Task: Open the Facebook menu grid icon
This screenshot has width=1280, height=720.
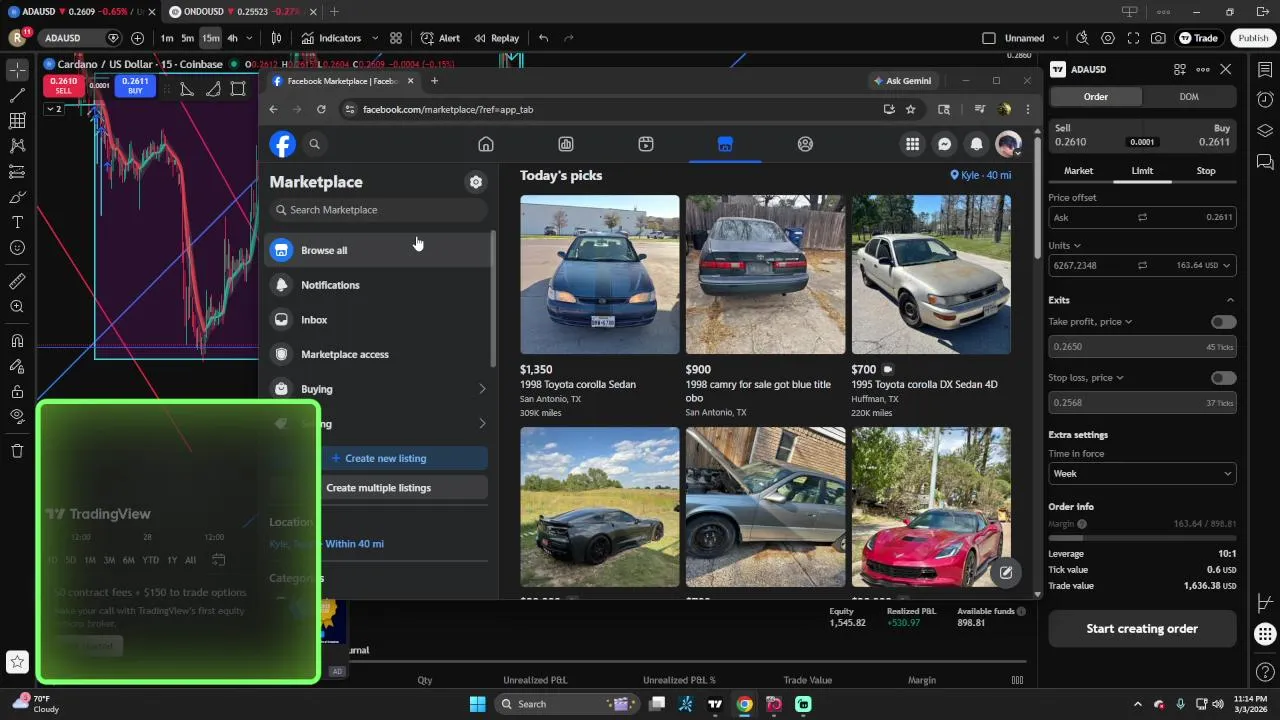Action: (912, 144)
